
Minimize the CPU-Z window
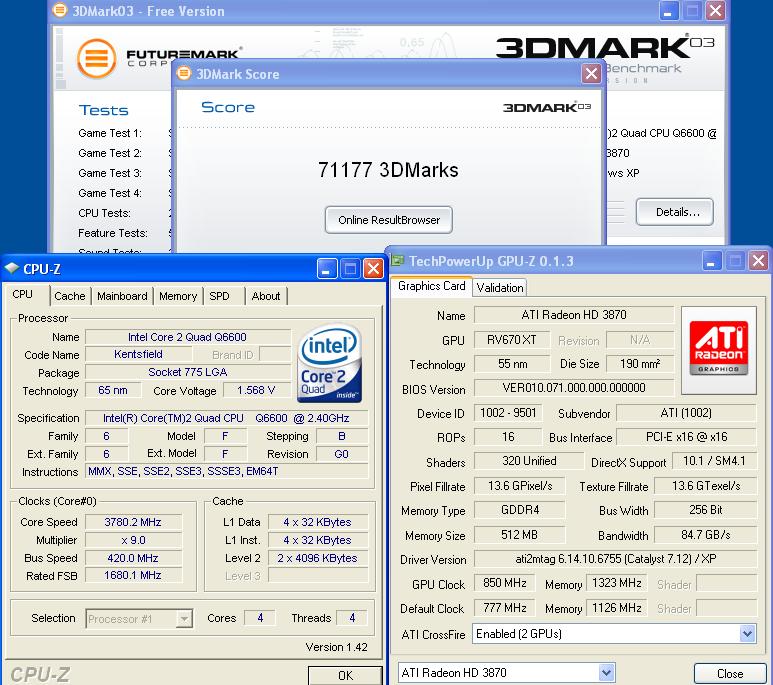coord(327,269)
